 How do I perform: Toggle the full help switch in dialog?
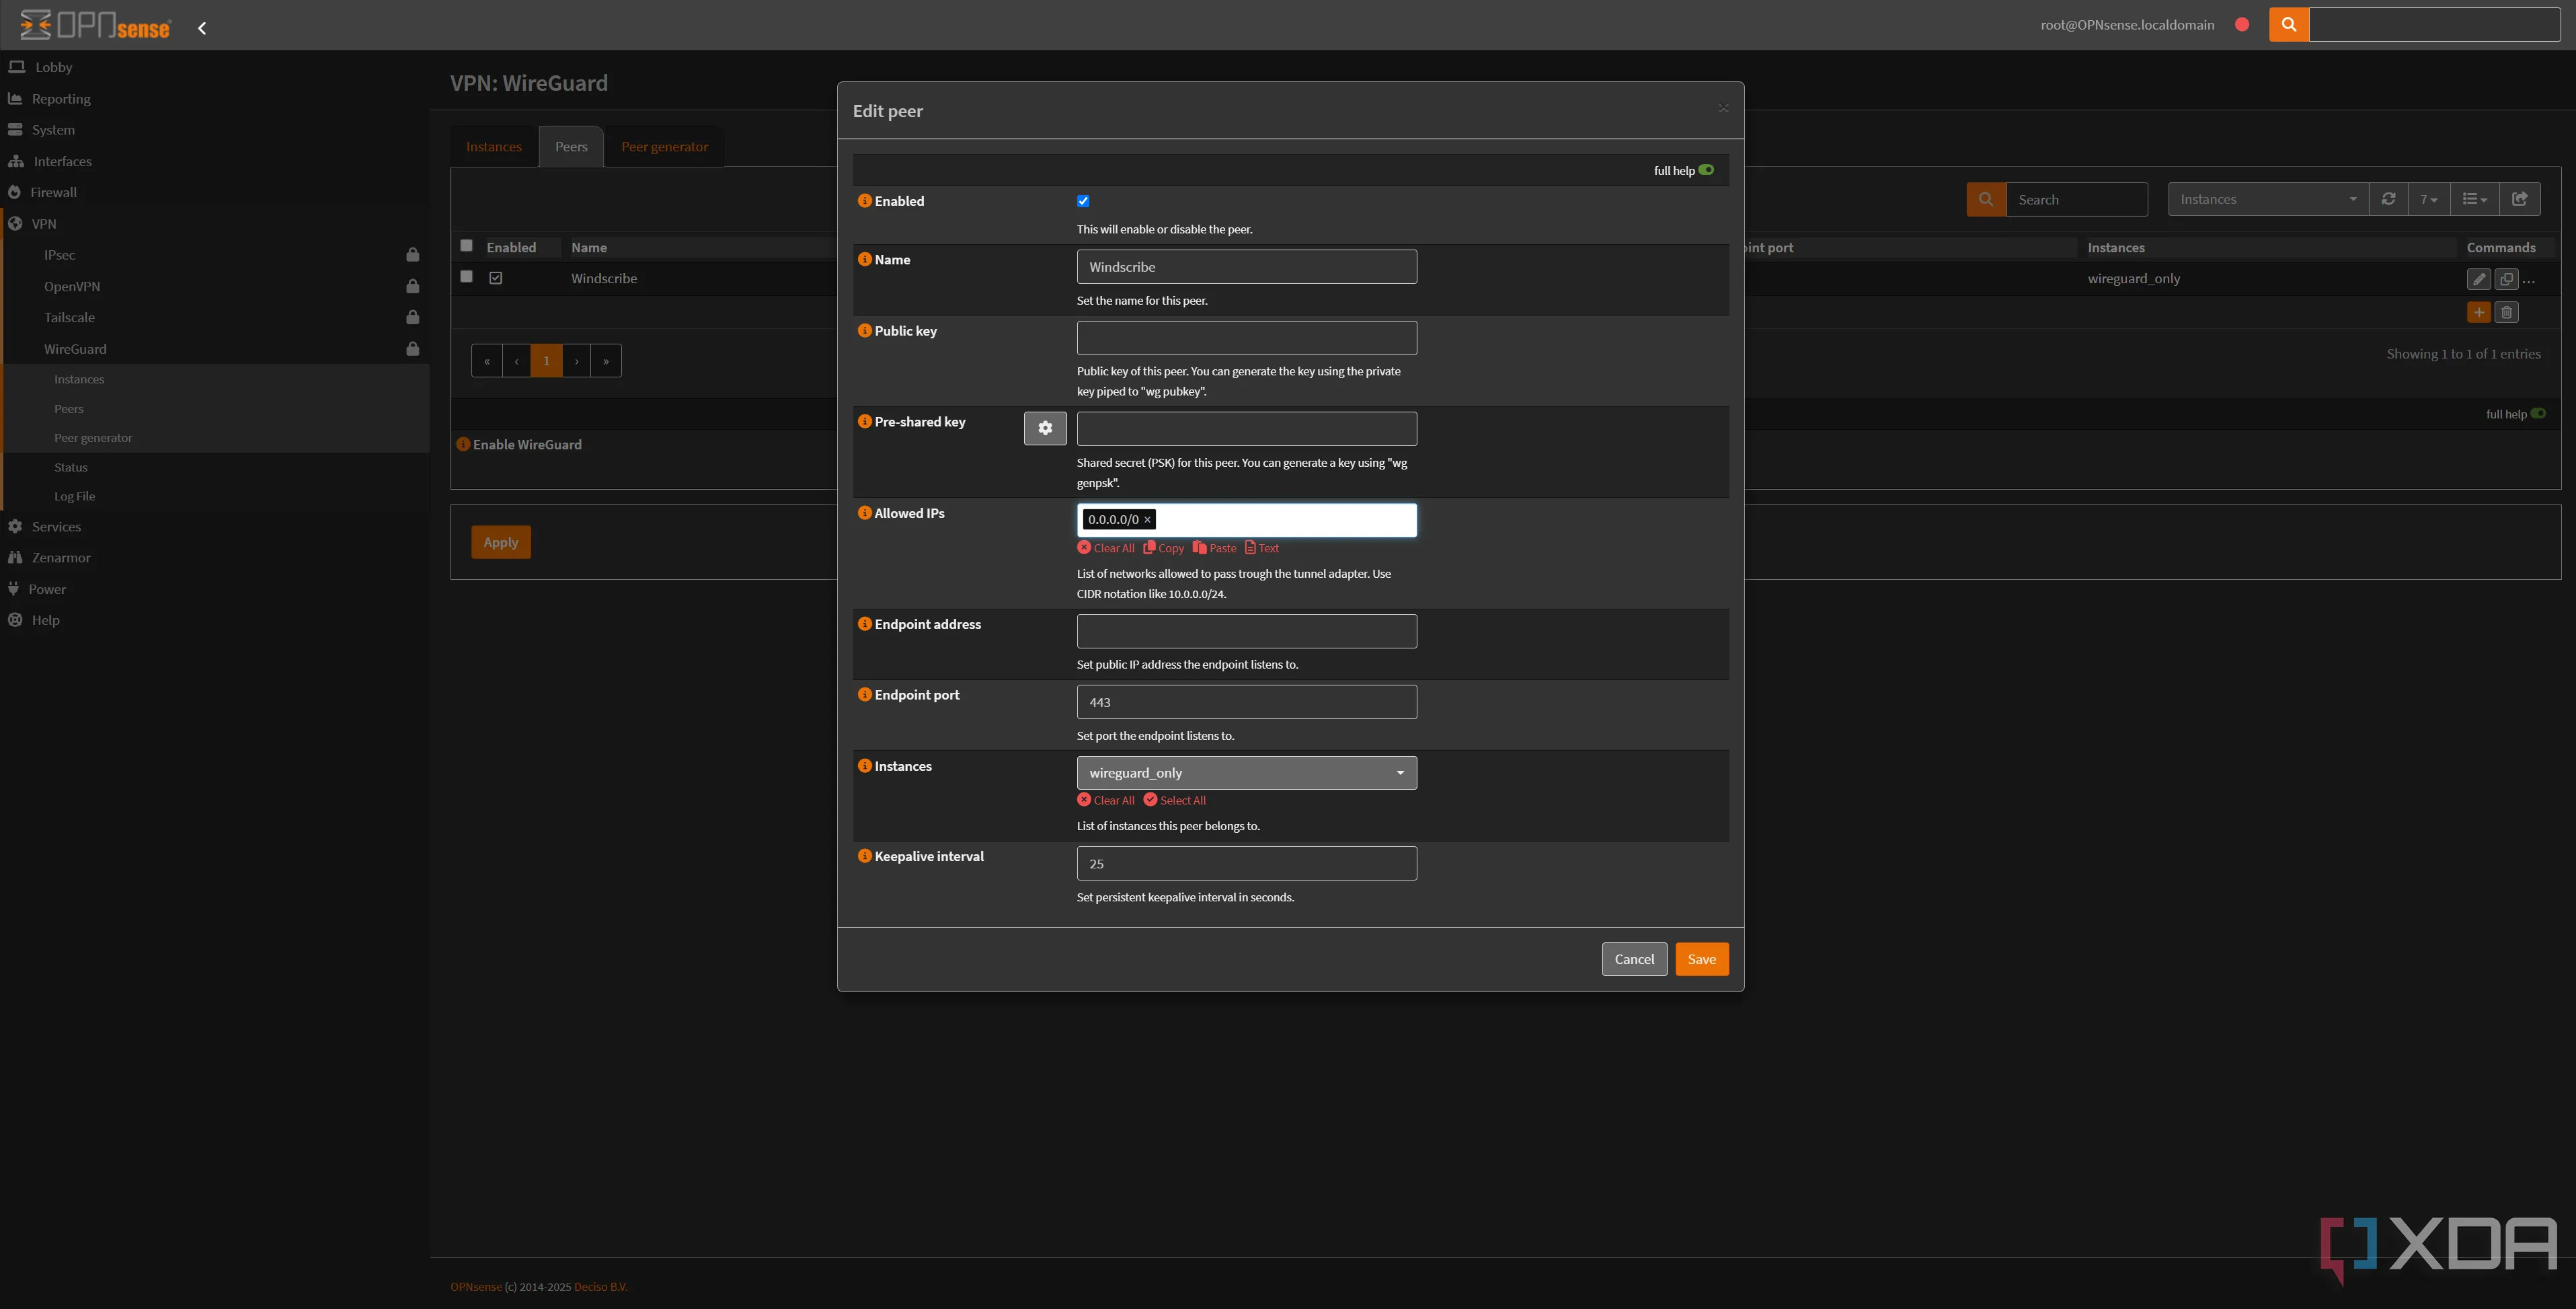1706,170
